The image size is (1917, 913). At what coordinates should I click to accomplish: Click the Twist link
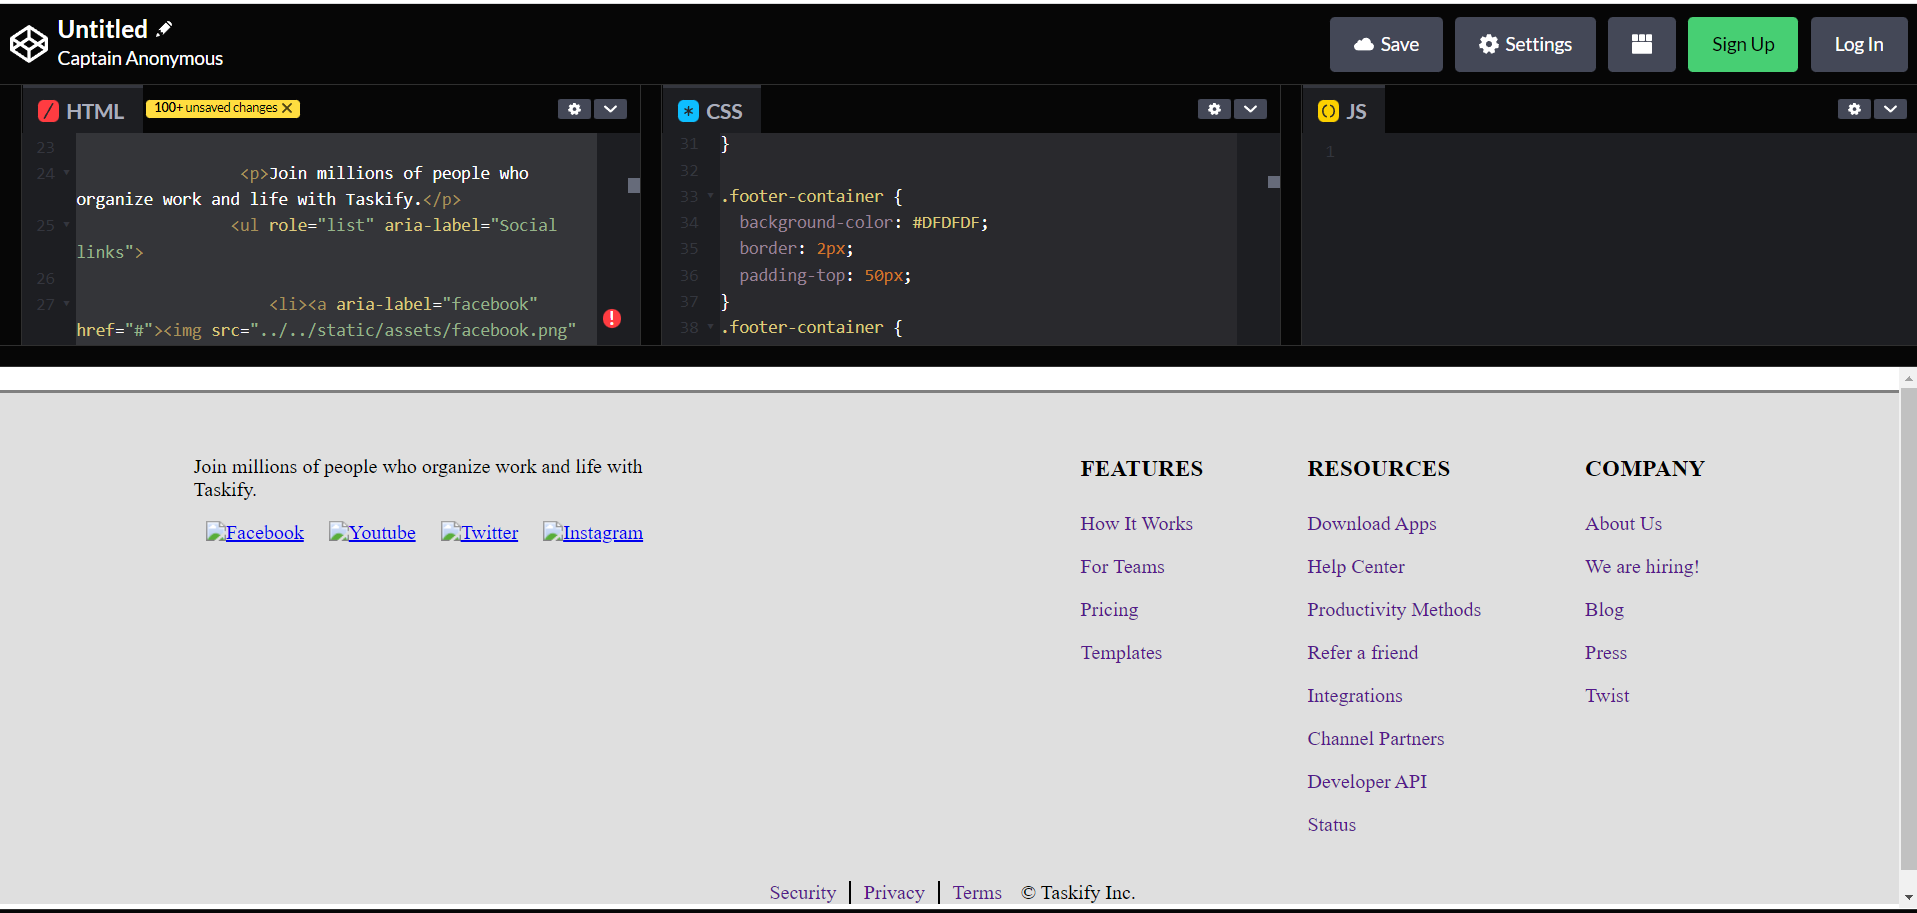point(1607,695)
